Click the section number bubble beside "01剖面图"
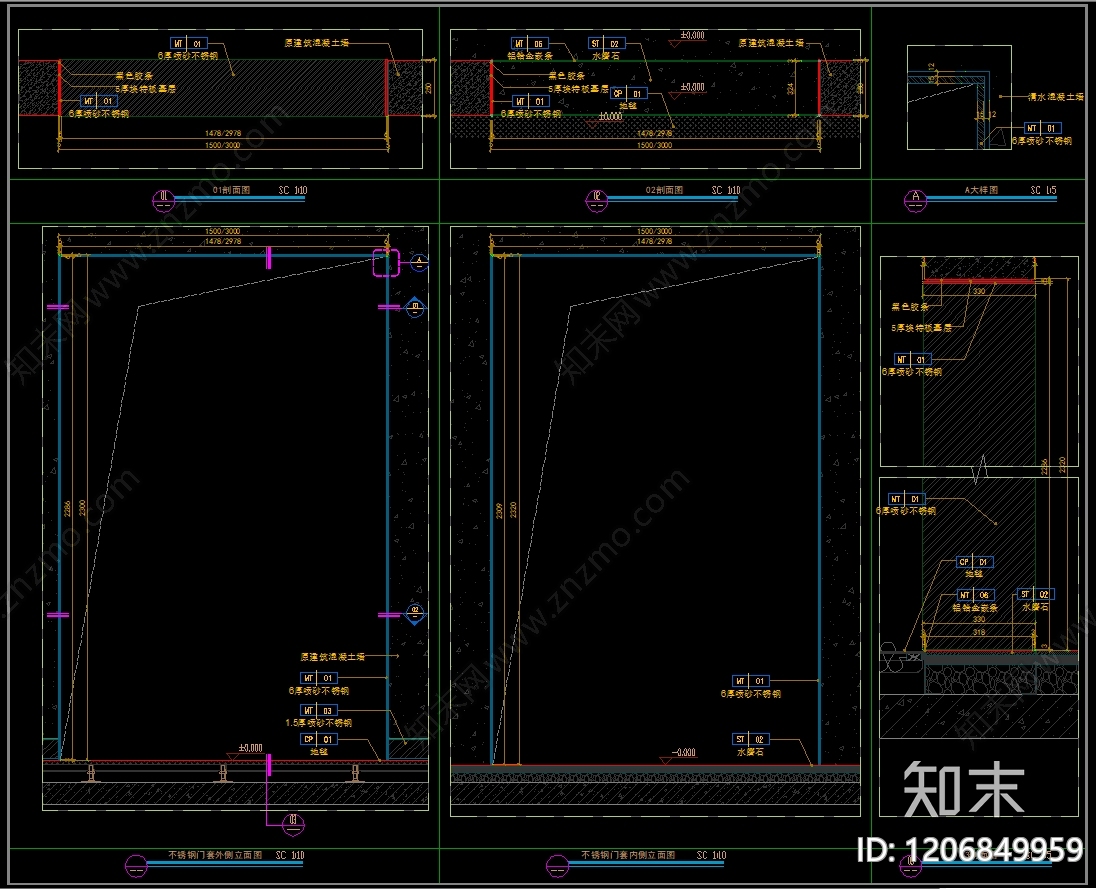Viewport: 1096px width, 889px height. click(164, 200)
